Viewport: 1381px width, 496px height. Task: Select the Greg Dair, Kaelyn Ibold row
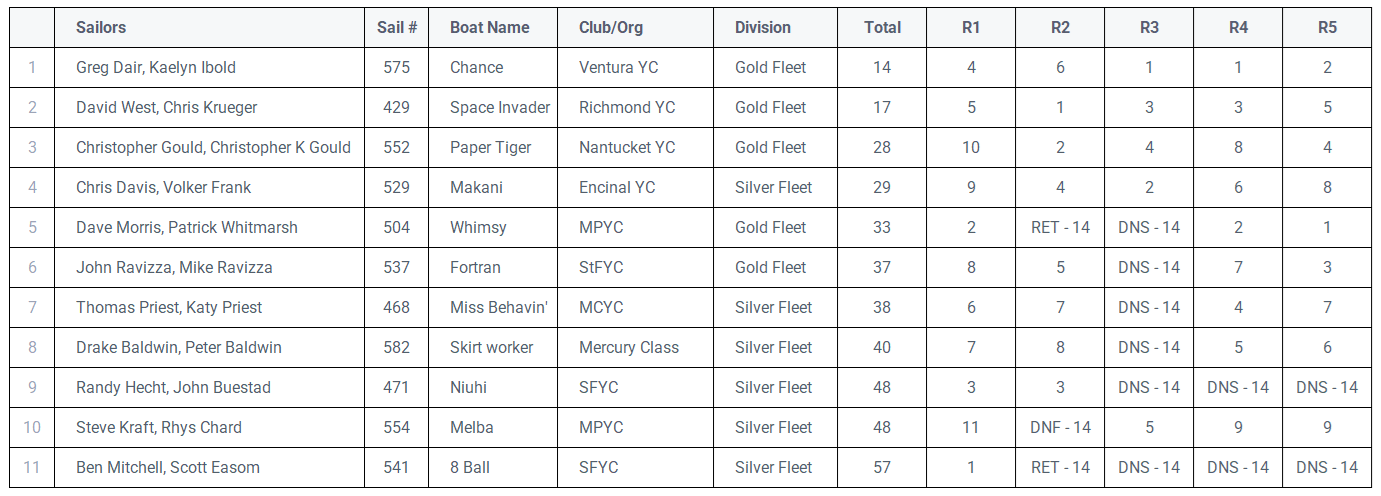(x=690, y=68)
